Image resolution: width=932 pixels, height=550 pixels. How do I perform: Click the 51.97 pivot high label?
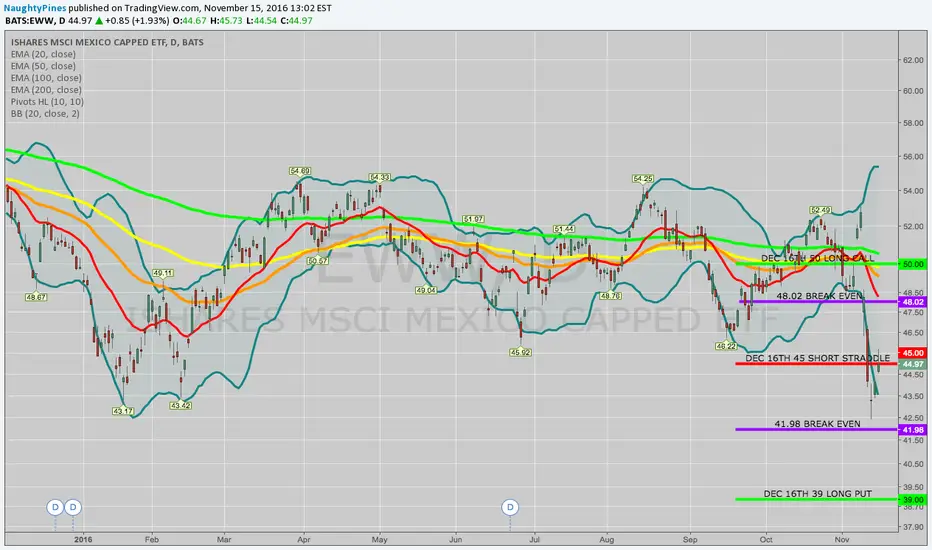(473, 219)
